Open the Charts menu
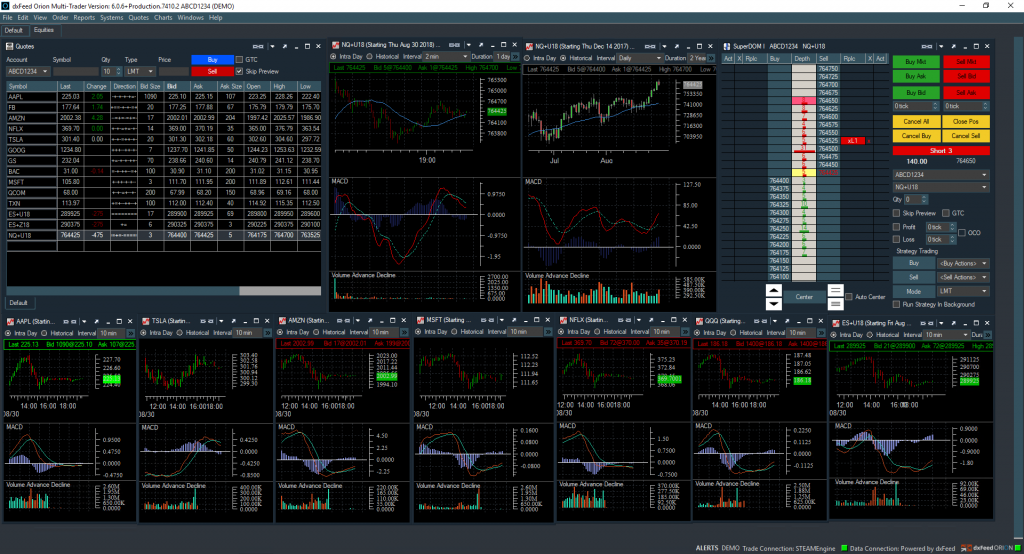 [x=162, y=18]
